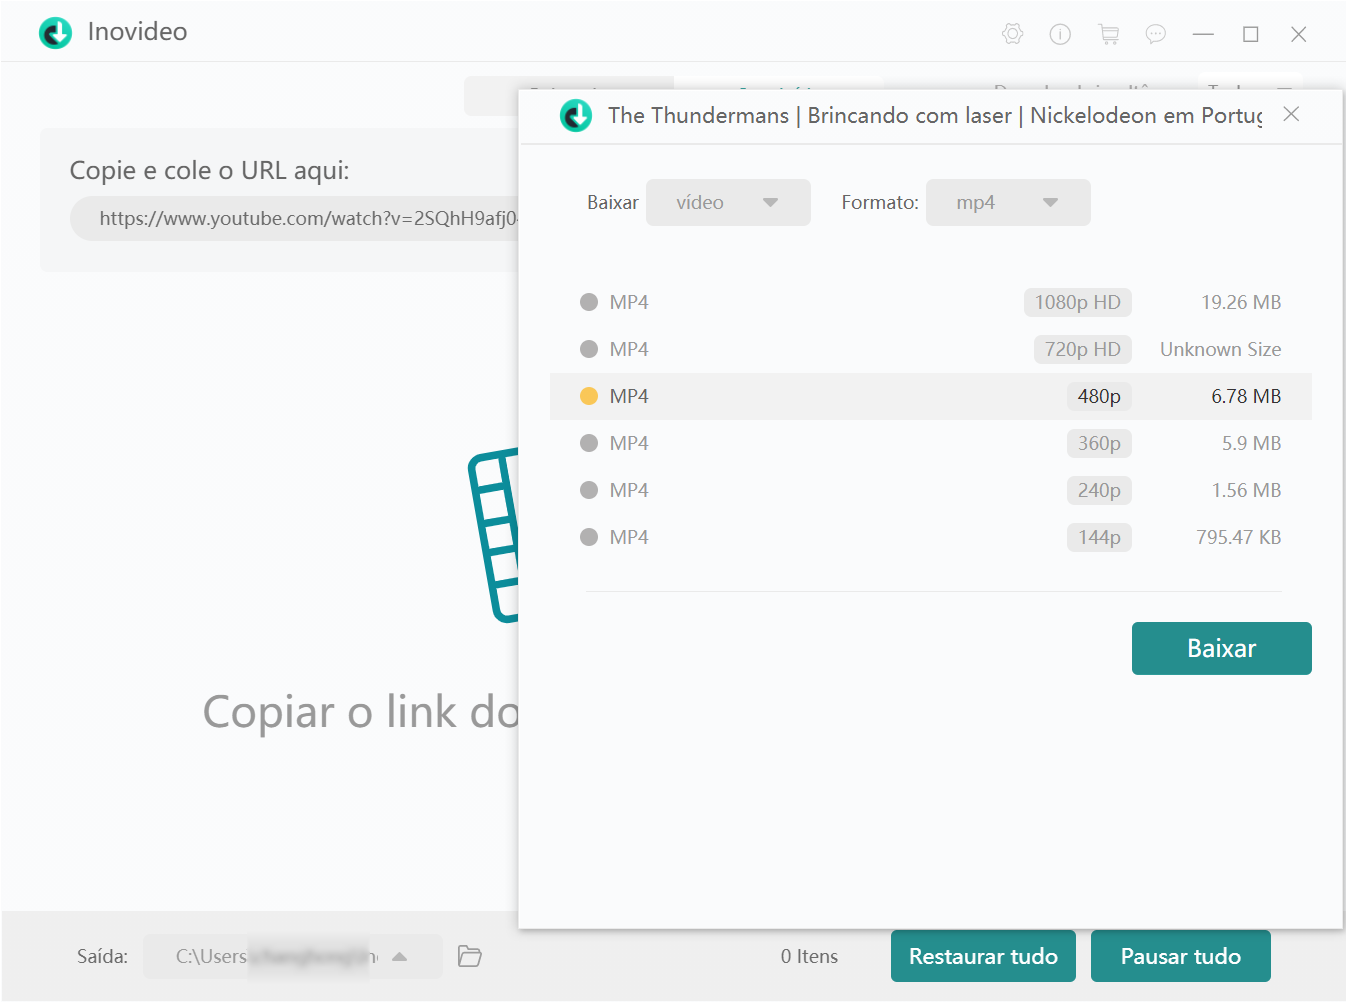The width and height of the screenshot is (1346, 1004).
Task: Open settings gear in Inovideo title bar
Action: click(1012, 34)
